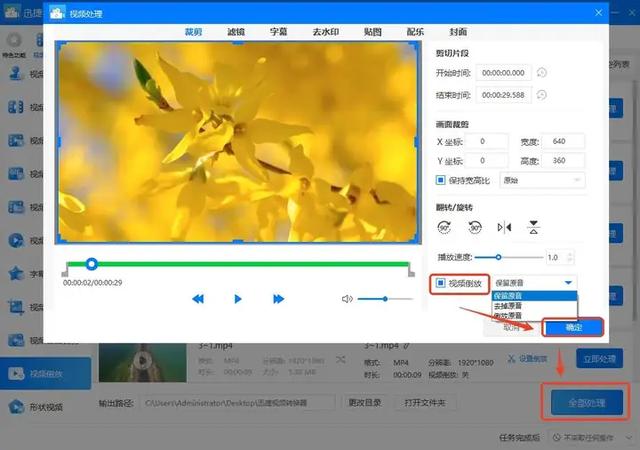Click the trim start marker on the timeline

click(x=65, y=271)
